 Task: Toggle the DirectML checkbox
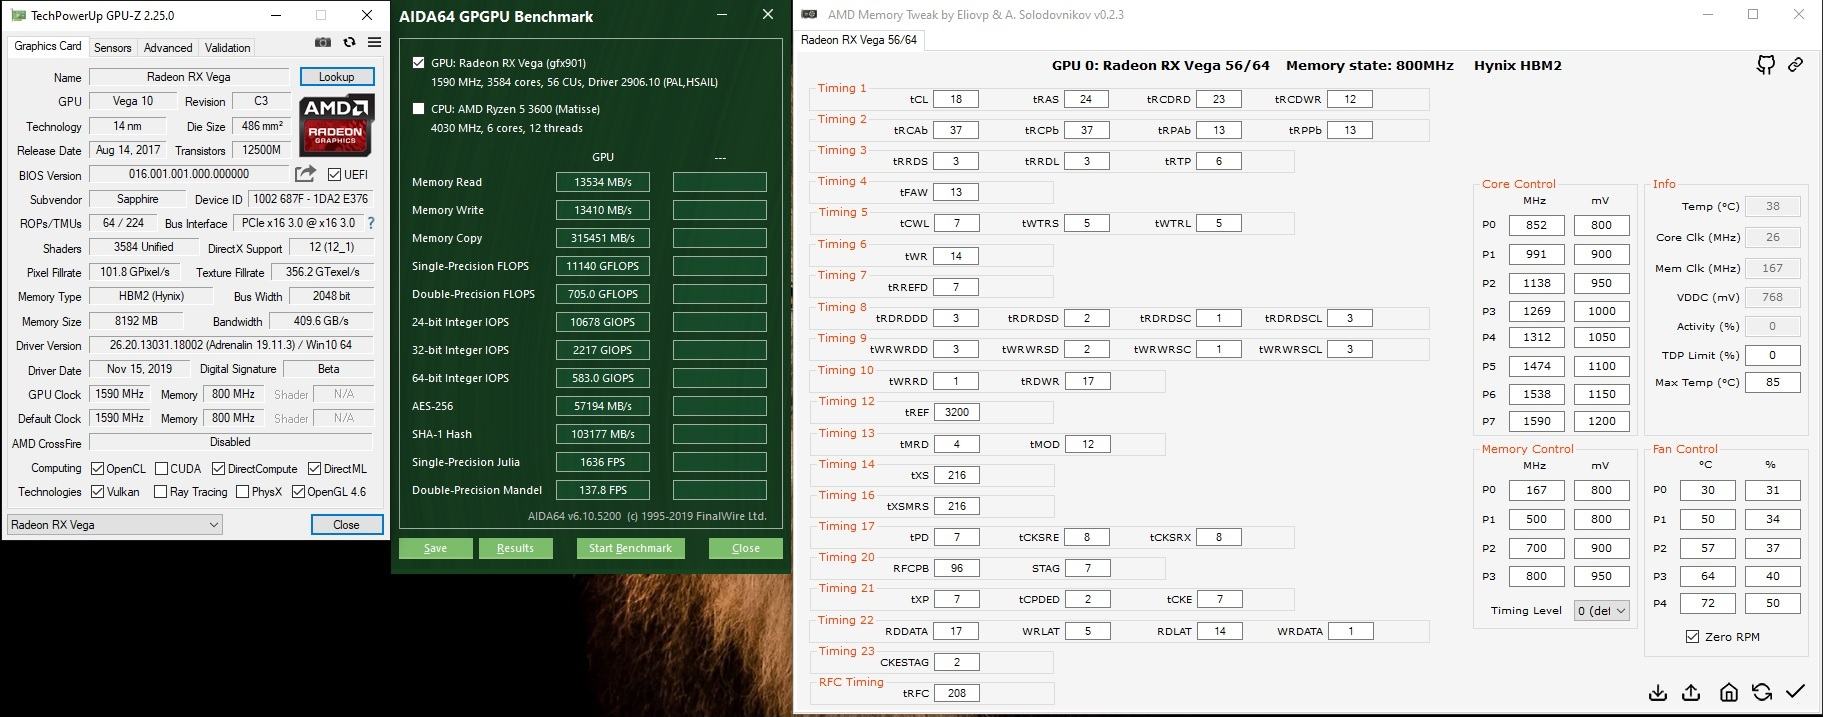click(314, 469)
